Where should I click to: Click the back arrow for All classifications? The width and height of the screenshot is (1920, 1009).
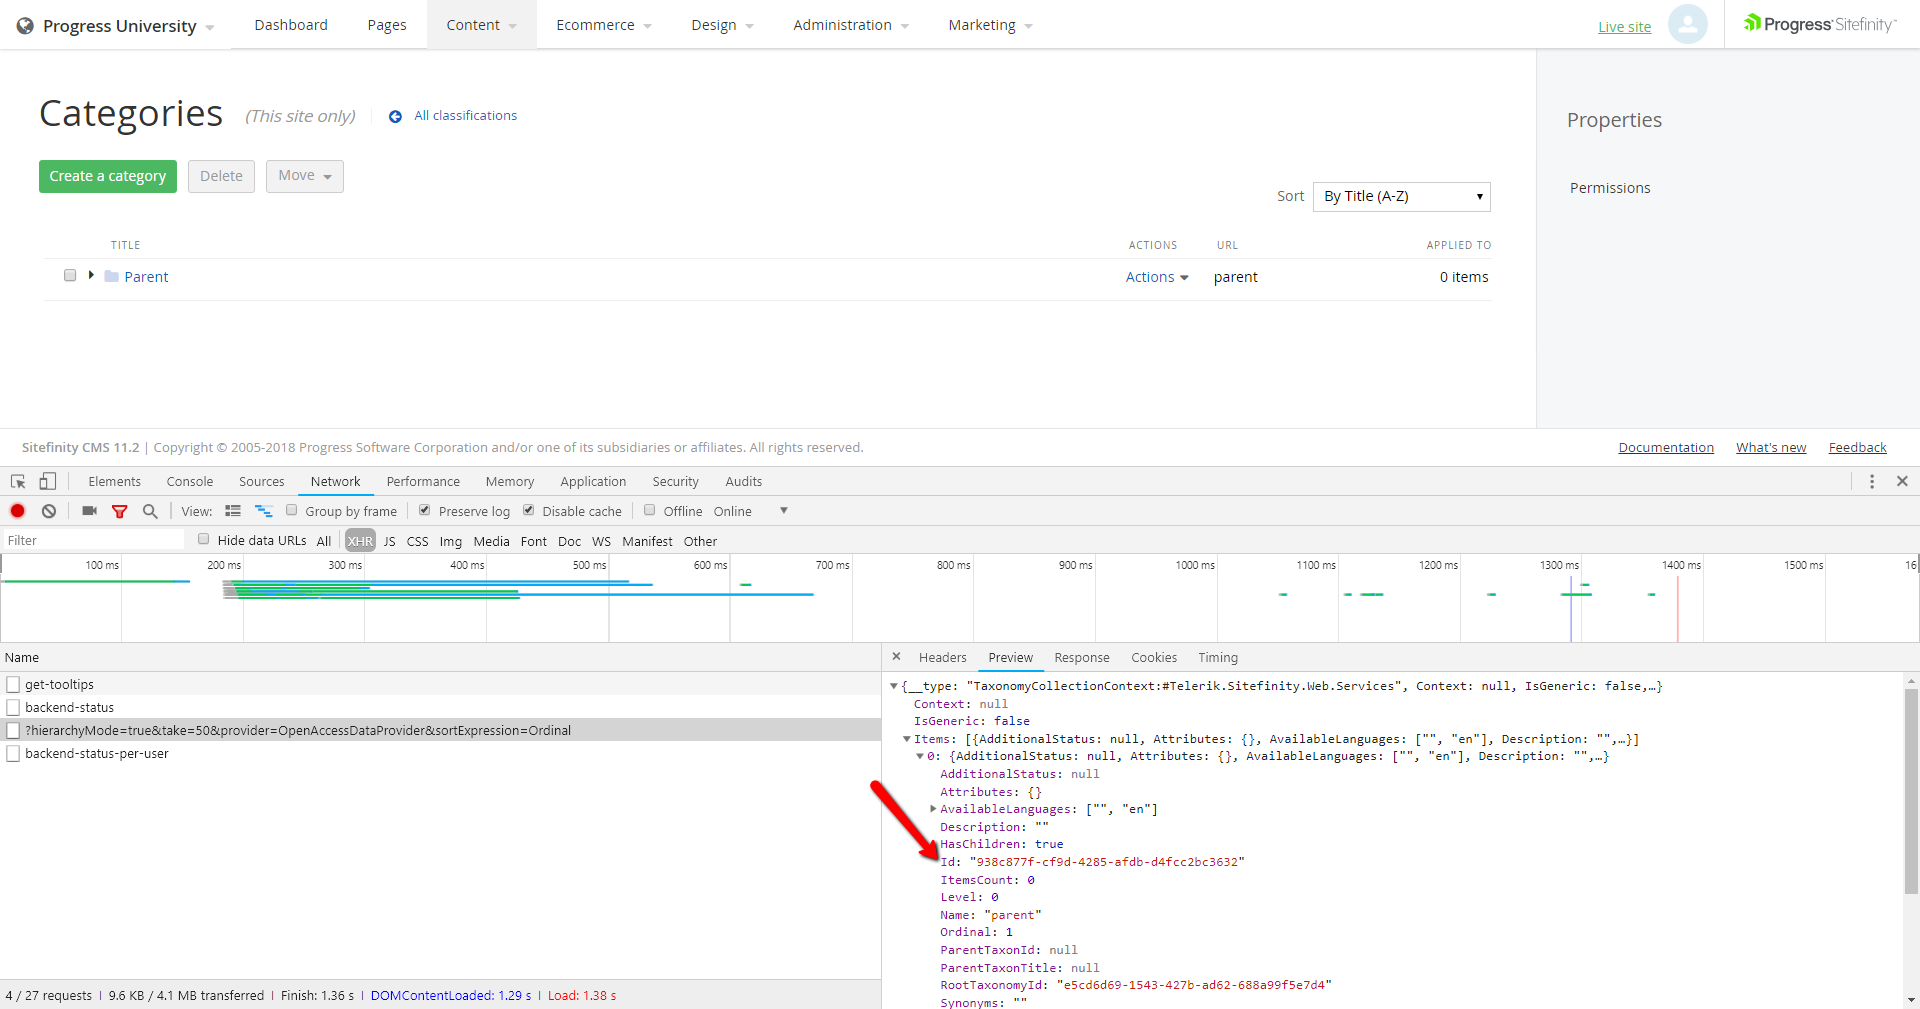tap(395, 117)
